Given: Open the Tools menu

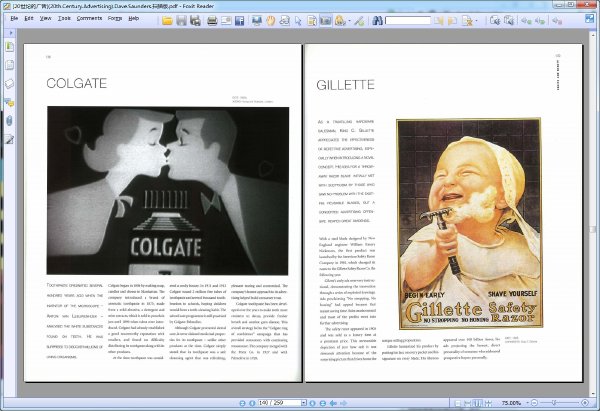Looking at the screenshot, I should coord(64,18).
